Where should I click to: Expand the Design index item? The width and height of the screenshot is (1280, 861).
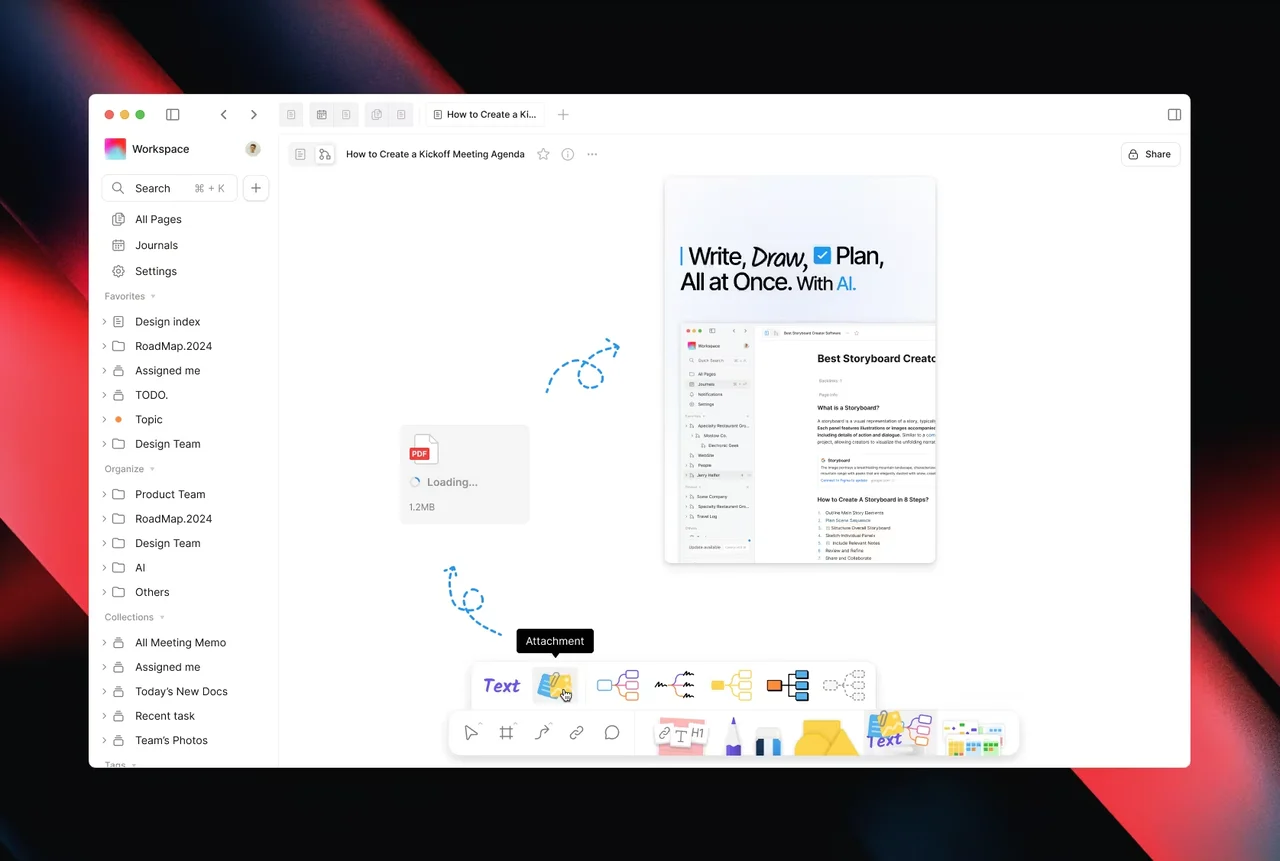click(x=104, y=322)
